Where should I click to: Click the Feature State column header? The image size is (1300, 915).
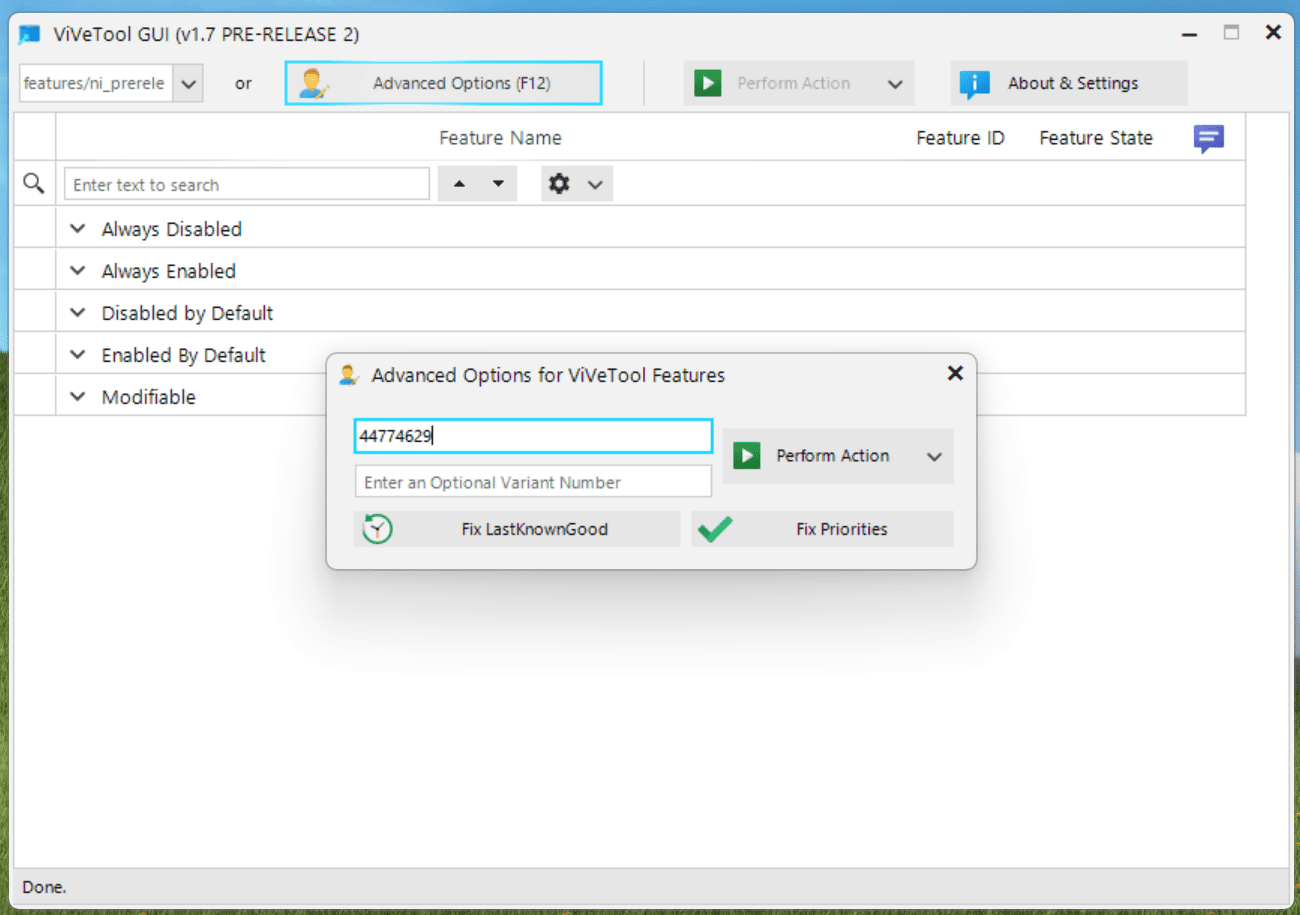click(1096, 138)
